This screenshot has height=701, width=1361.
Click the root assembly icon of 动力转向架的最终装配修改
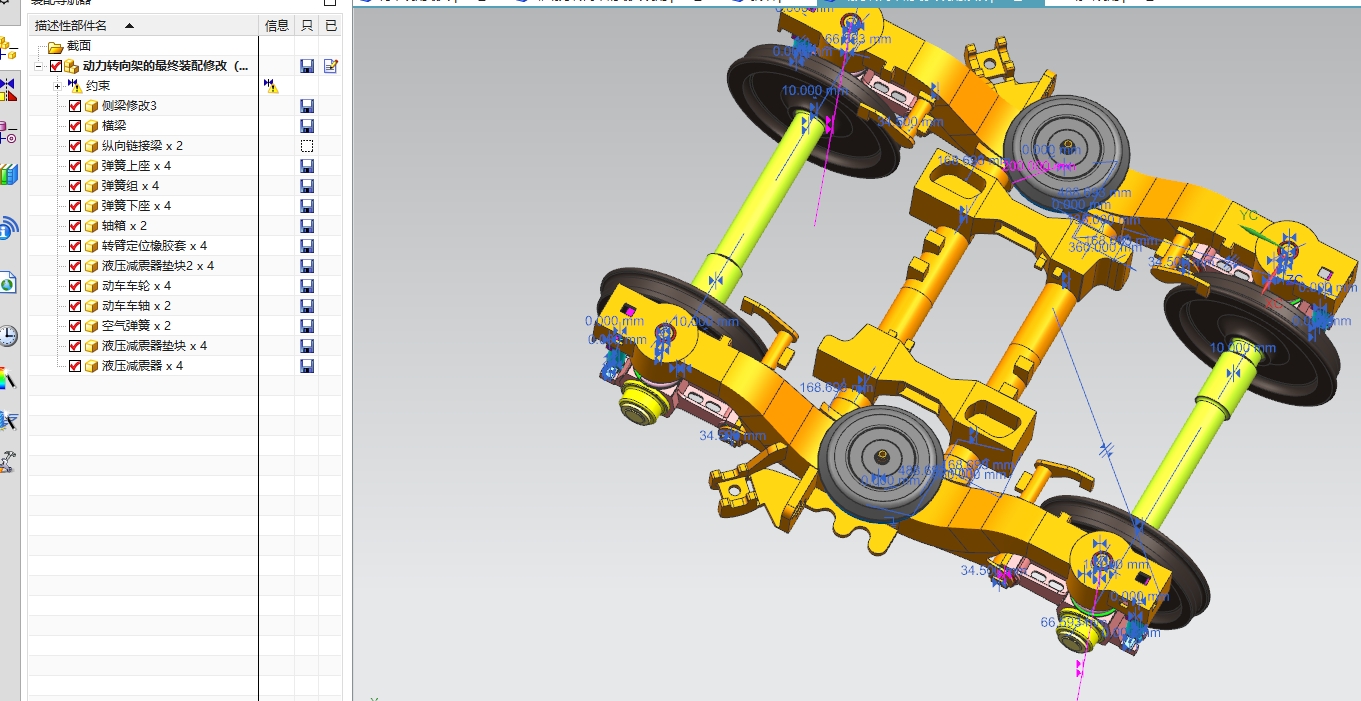(x=72, y=66)
